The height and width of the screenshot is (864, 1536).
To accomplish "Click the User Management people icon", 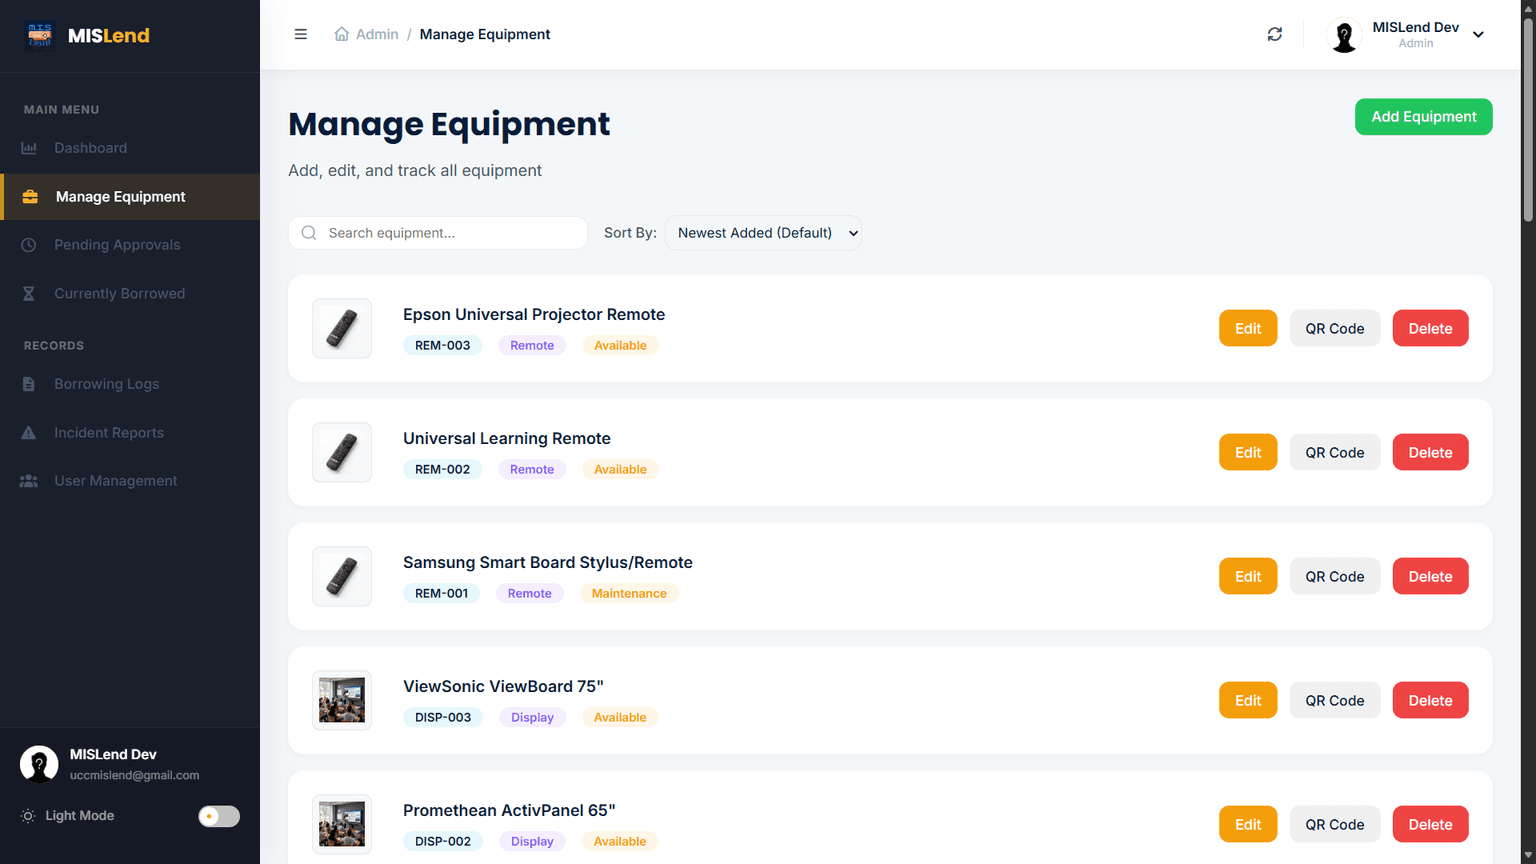I will point(29,481).
